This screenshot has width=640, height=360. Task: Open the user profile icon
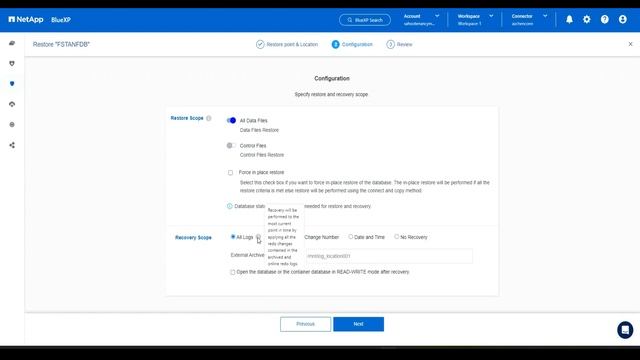622,20
